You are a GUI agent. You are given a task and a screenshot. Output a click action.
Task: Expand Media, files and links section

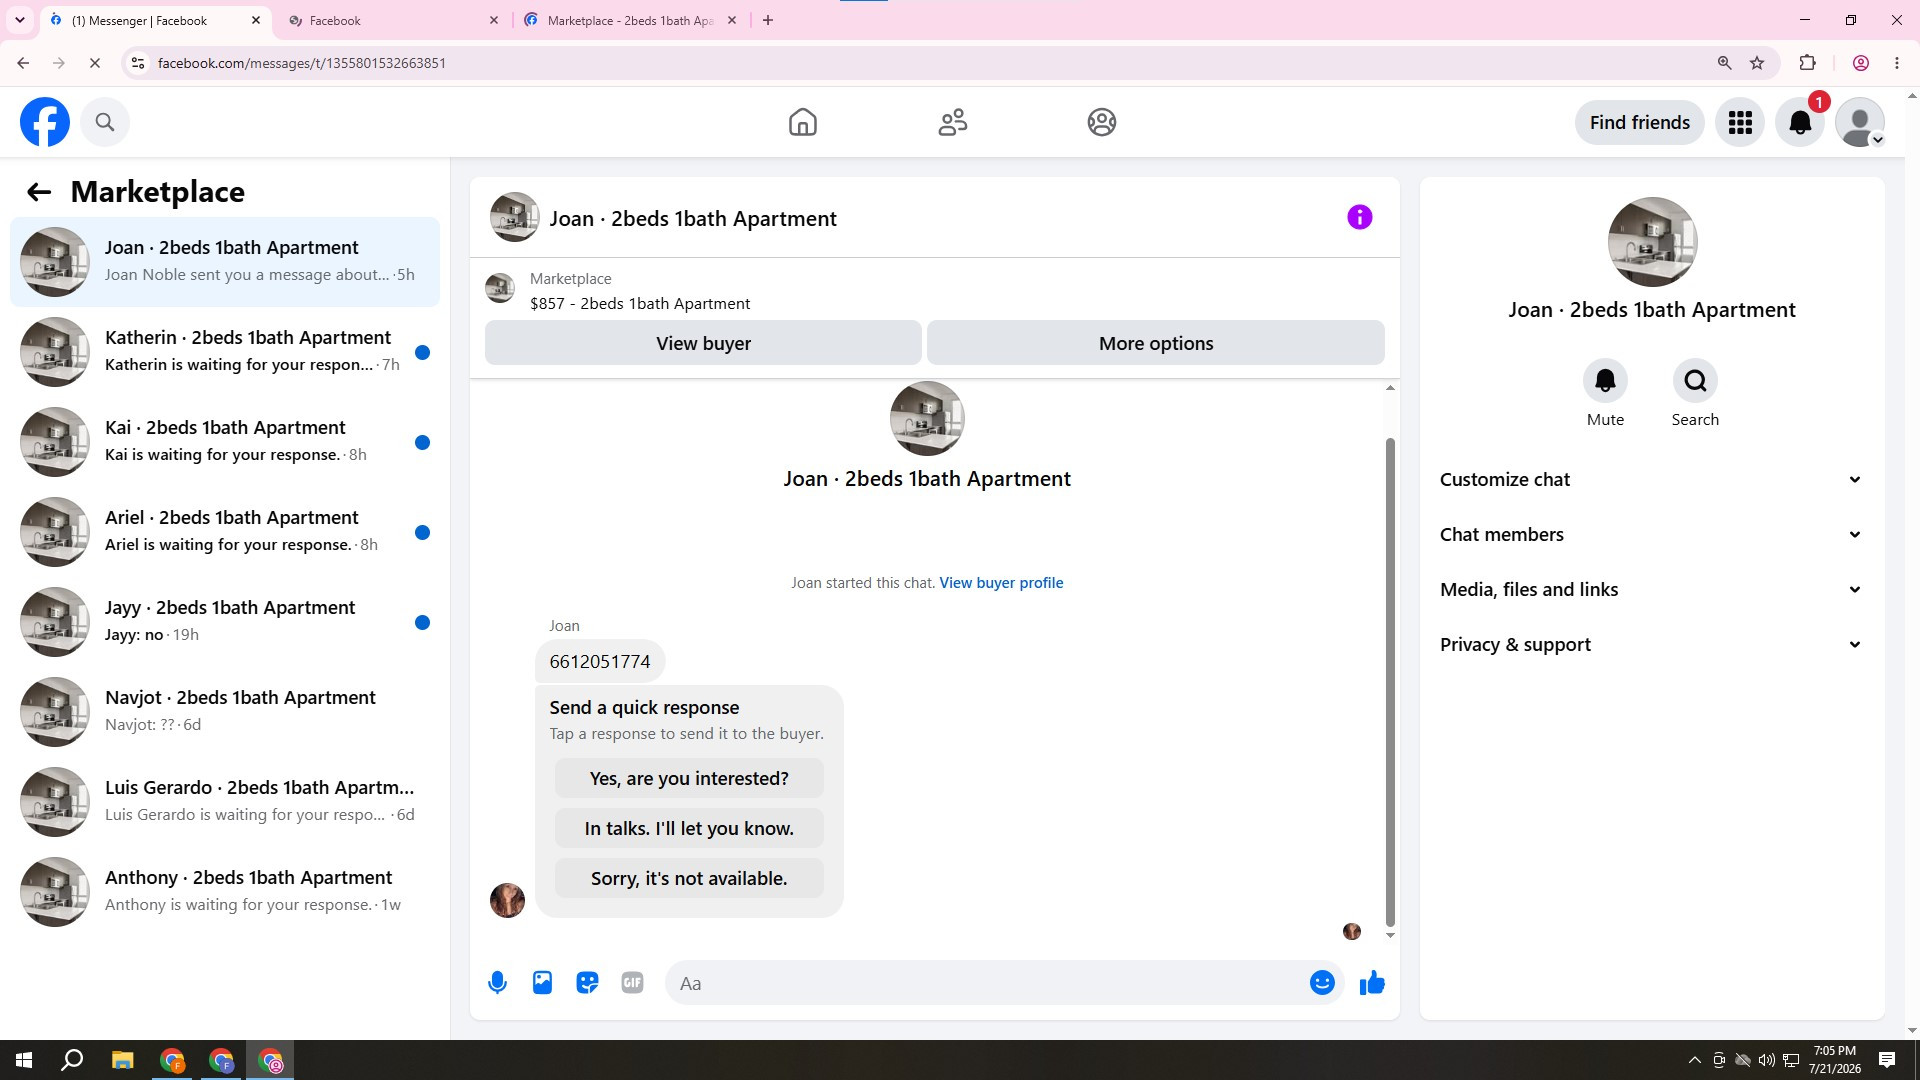[1652, 590]
